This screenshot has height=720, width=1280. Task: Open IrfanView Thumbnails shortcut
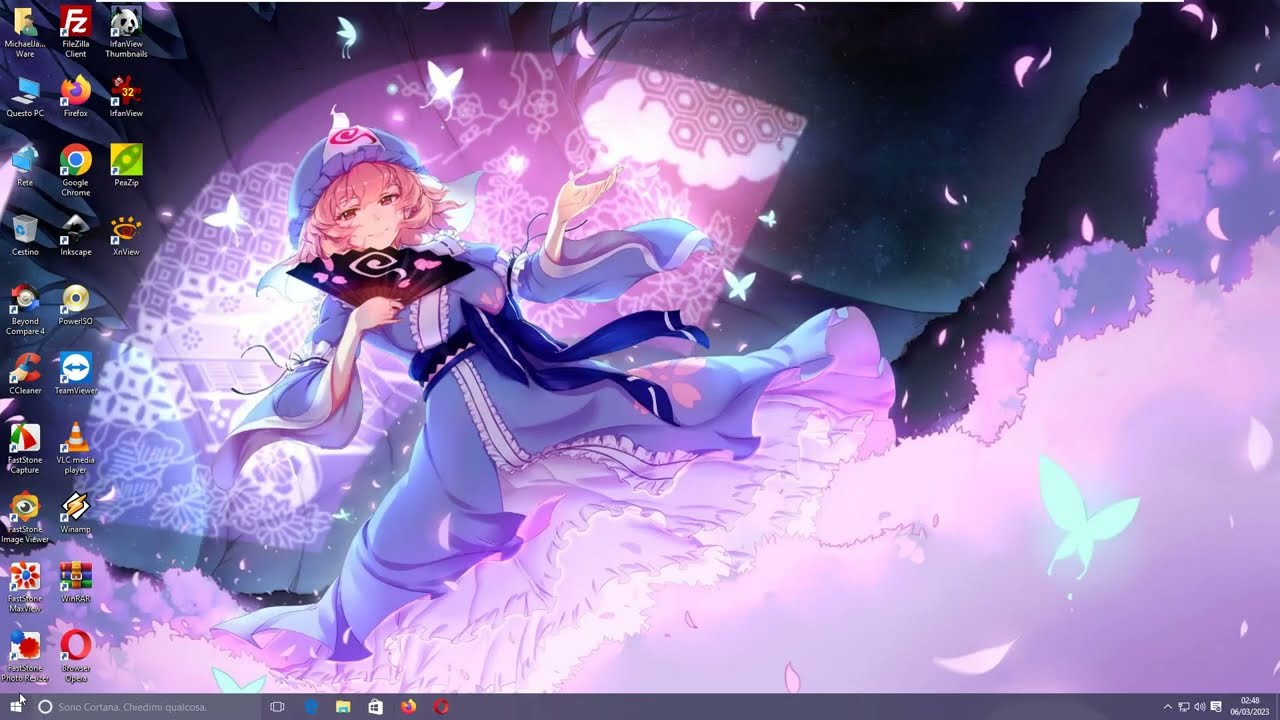[x=126, y=32]
